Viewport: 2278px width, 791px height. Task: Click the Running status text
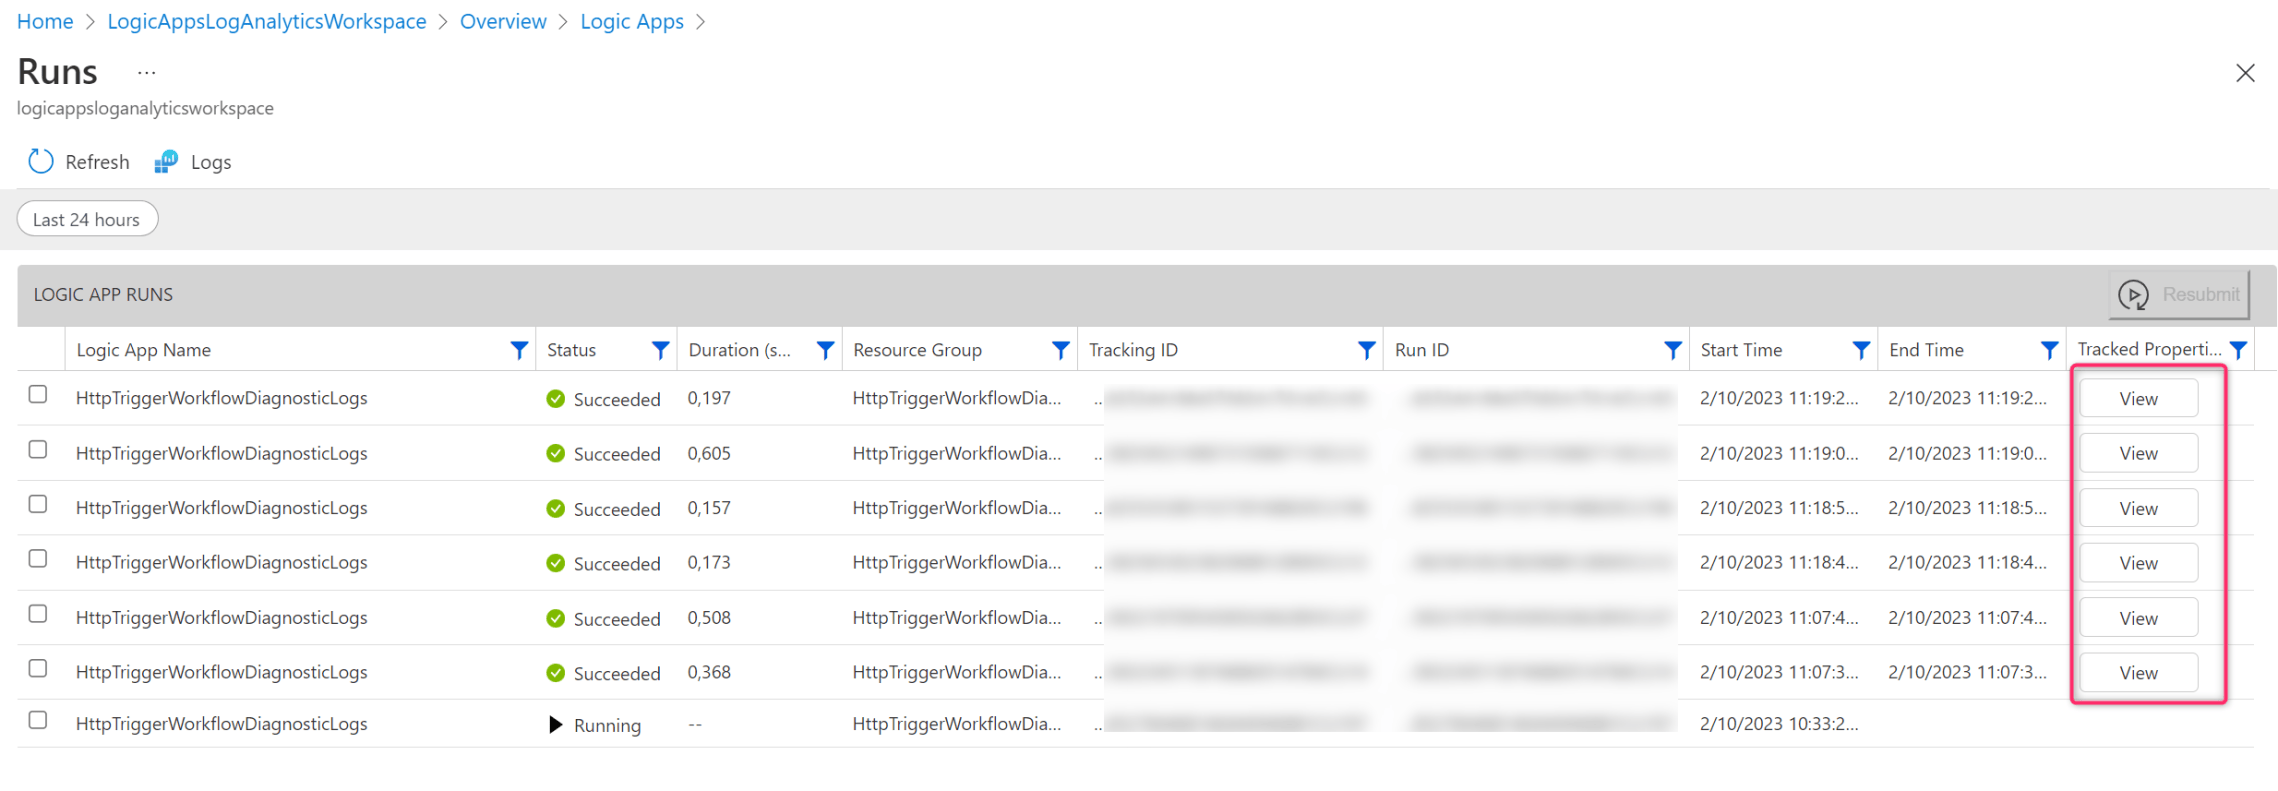click(607, 725)
